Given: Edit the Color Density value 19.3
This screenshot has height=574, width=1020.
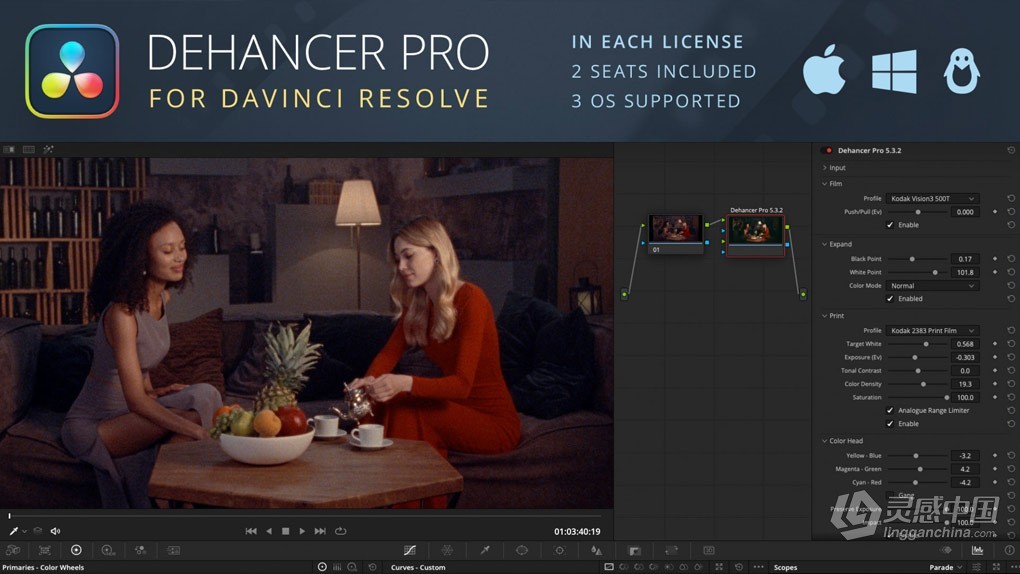Looking at the screenshot, I should pyautogui.click(x=965, y=384).
